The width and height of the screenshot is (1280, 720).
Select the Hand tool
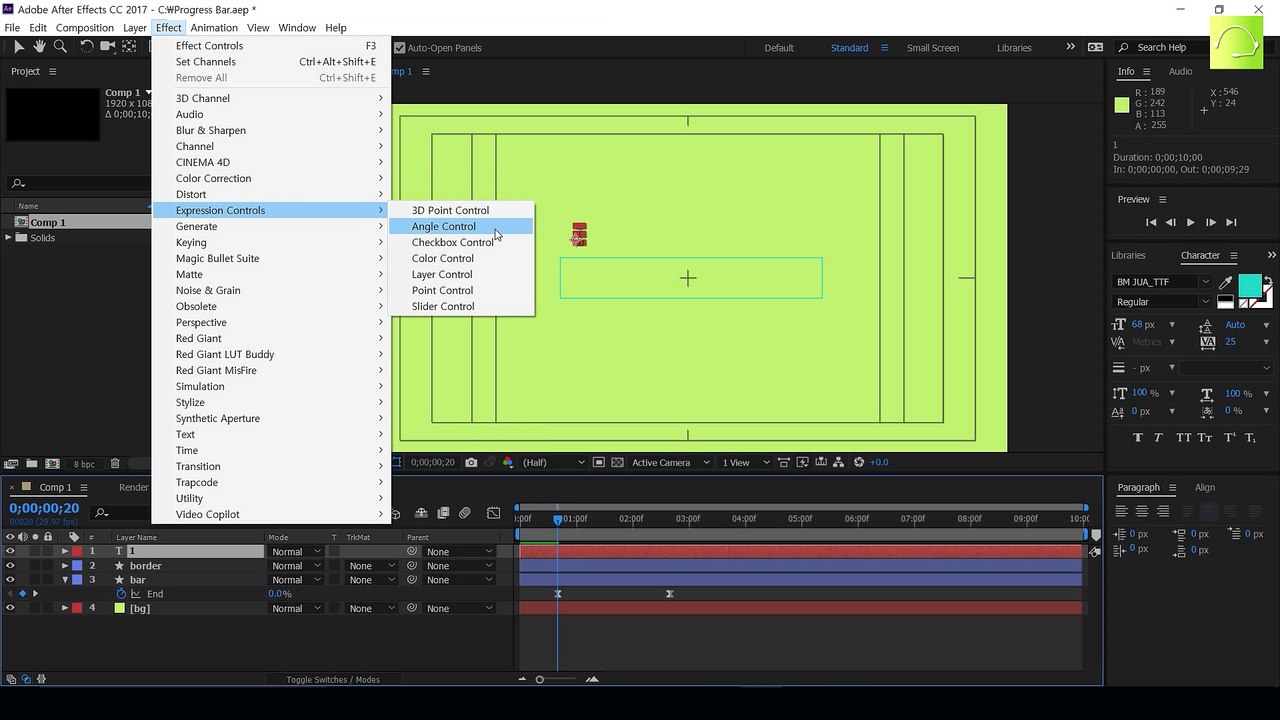39,47
